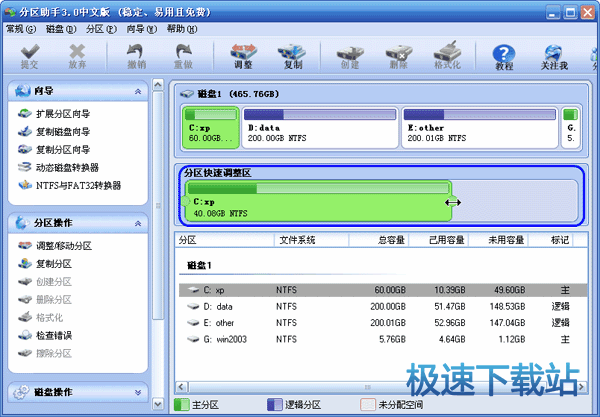Click the 磁盘1 group heading in list
The width and height of the screenshot is (600, 417).
(199, 265)
